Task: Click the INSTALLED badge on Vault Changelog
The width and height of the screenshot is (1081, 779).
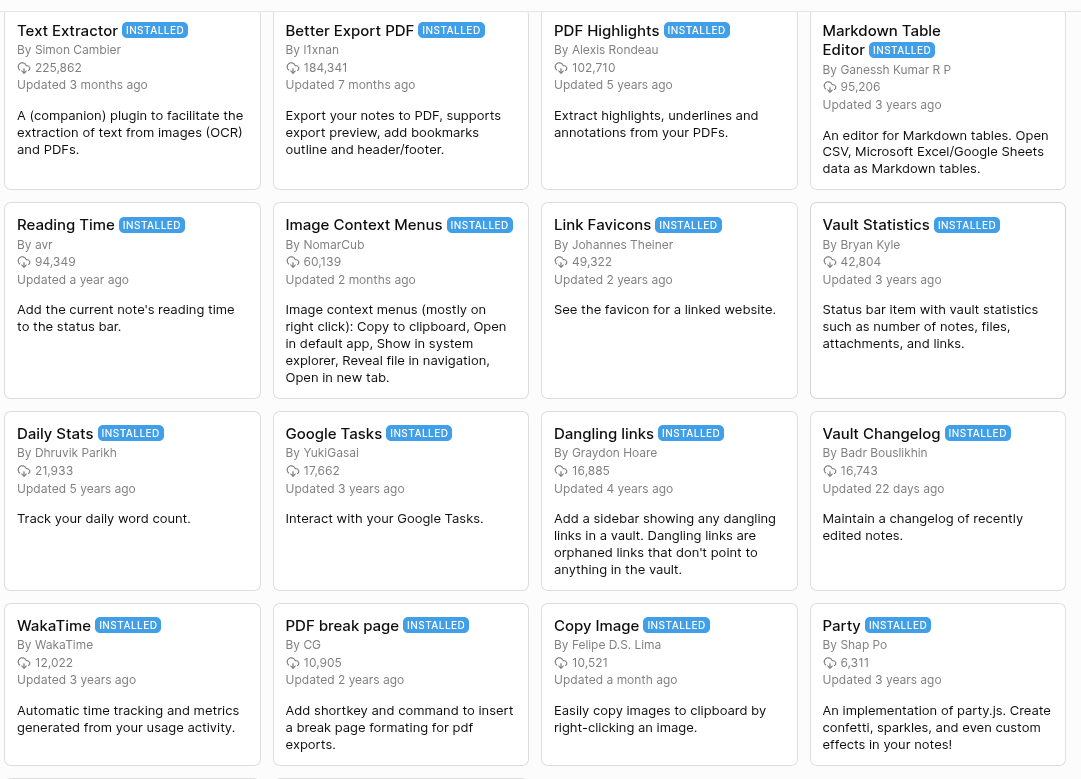Action: 977,434
